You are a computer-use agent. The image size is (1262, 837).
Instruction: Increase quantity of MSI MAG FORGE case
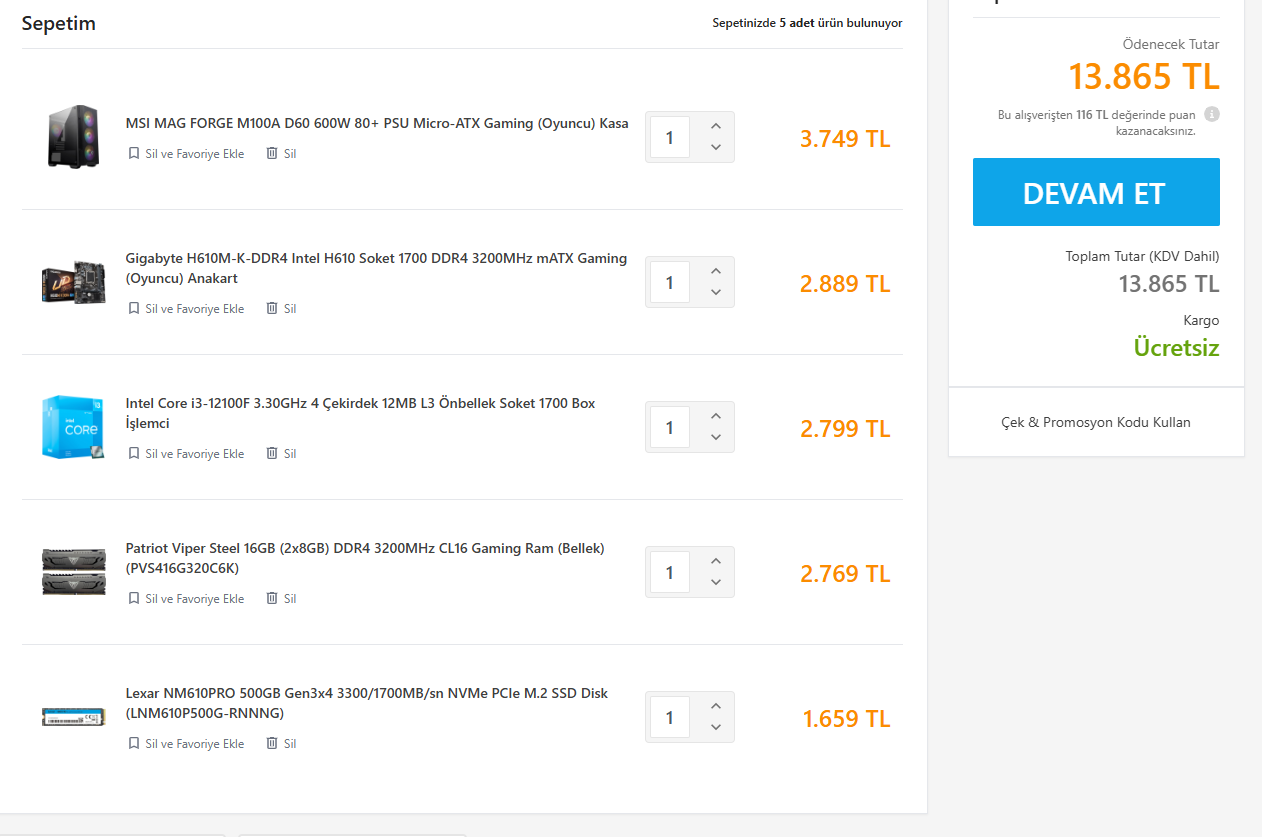tap(715, 126)
